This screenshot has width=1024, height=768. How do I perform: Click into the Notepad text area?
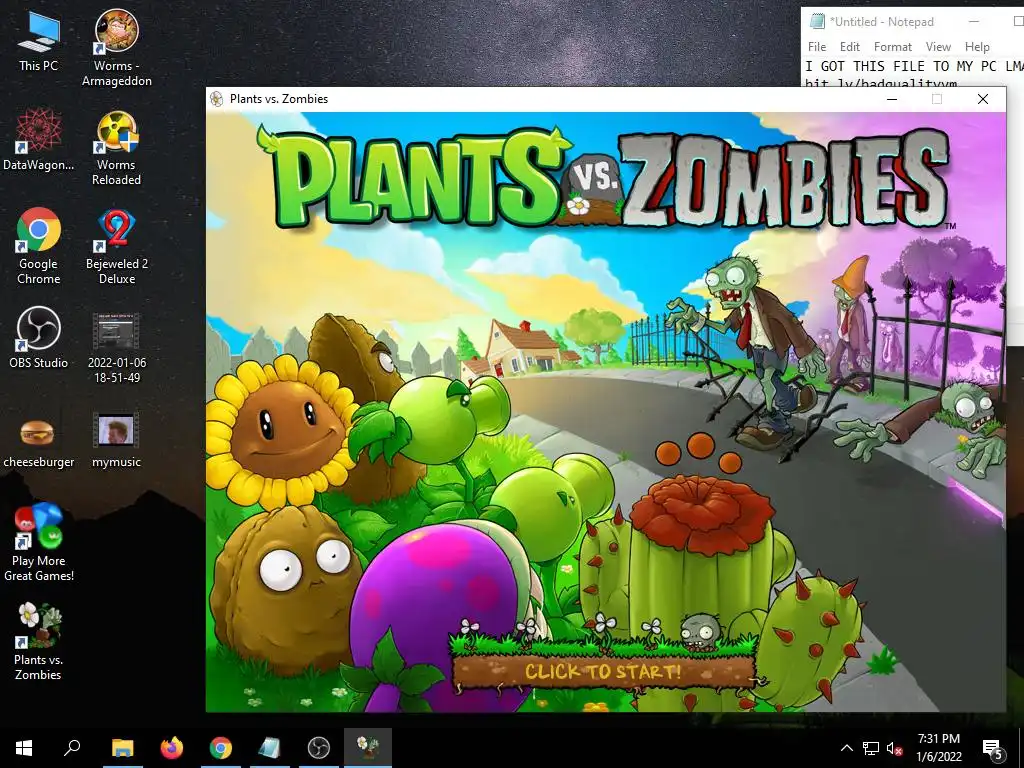click(x=912, y=72)
